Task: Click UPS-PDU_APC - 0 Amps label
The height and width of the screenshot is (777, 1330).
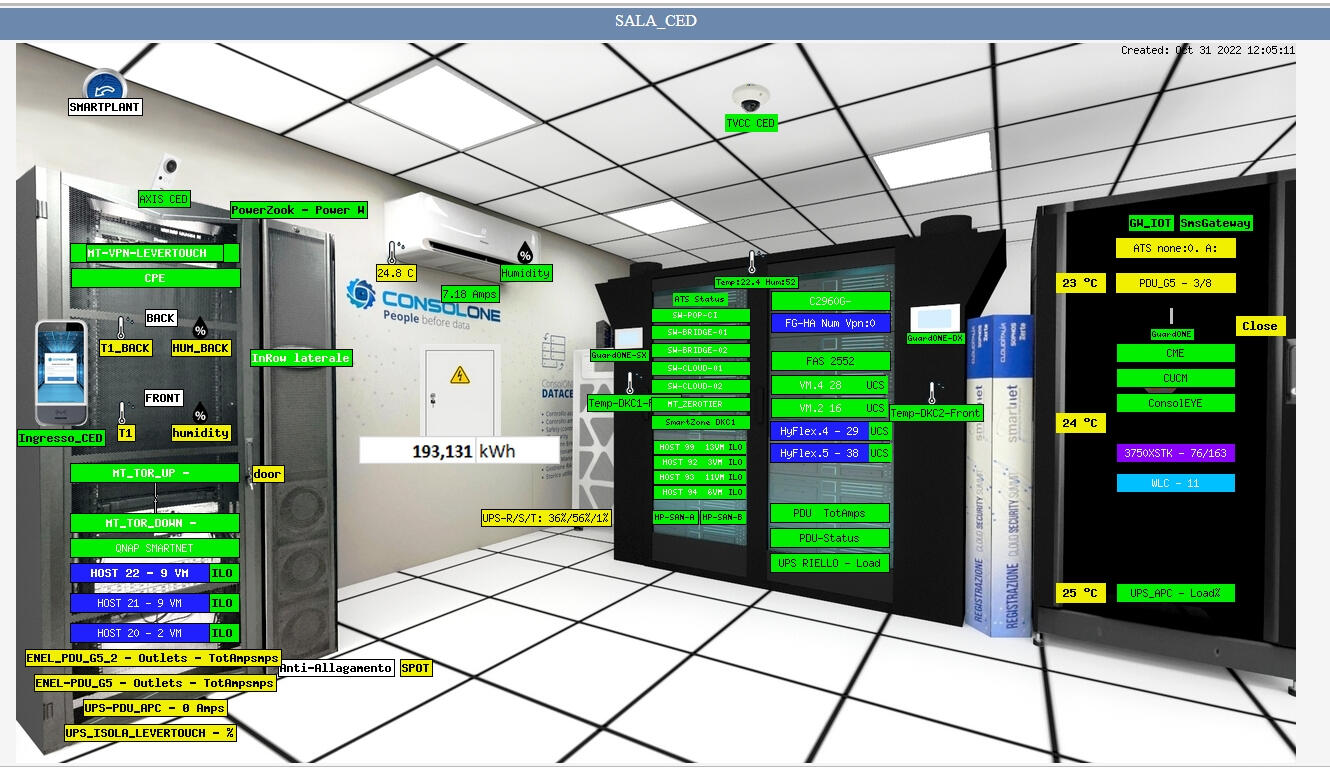Action: pyautogui.click(x=155, y=708)
